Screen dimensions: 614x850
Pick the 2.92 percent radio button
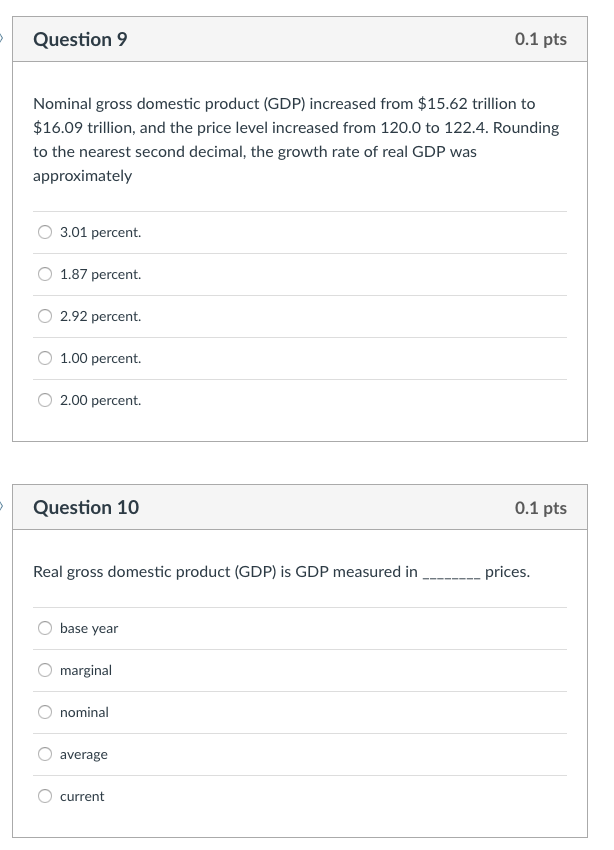45,316
